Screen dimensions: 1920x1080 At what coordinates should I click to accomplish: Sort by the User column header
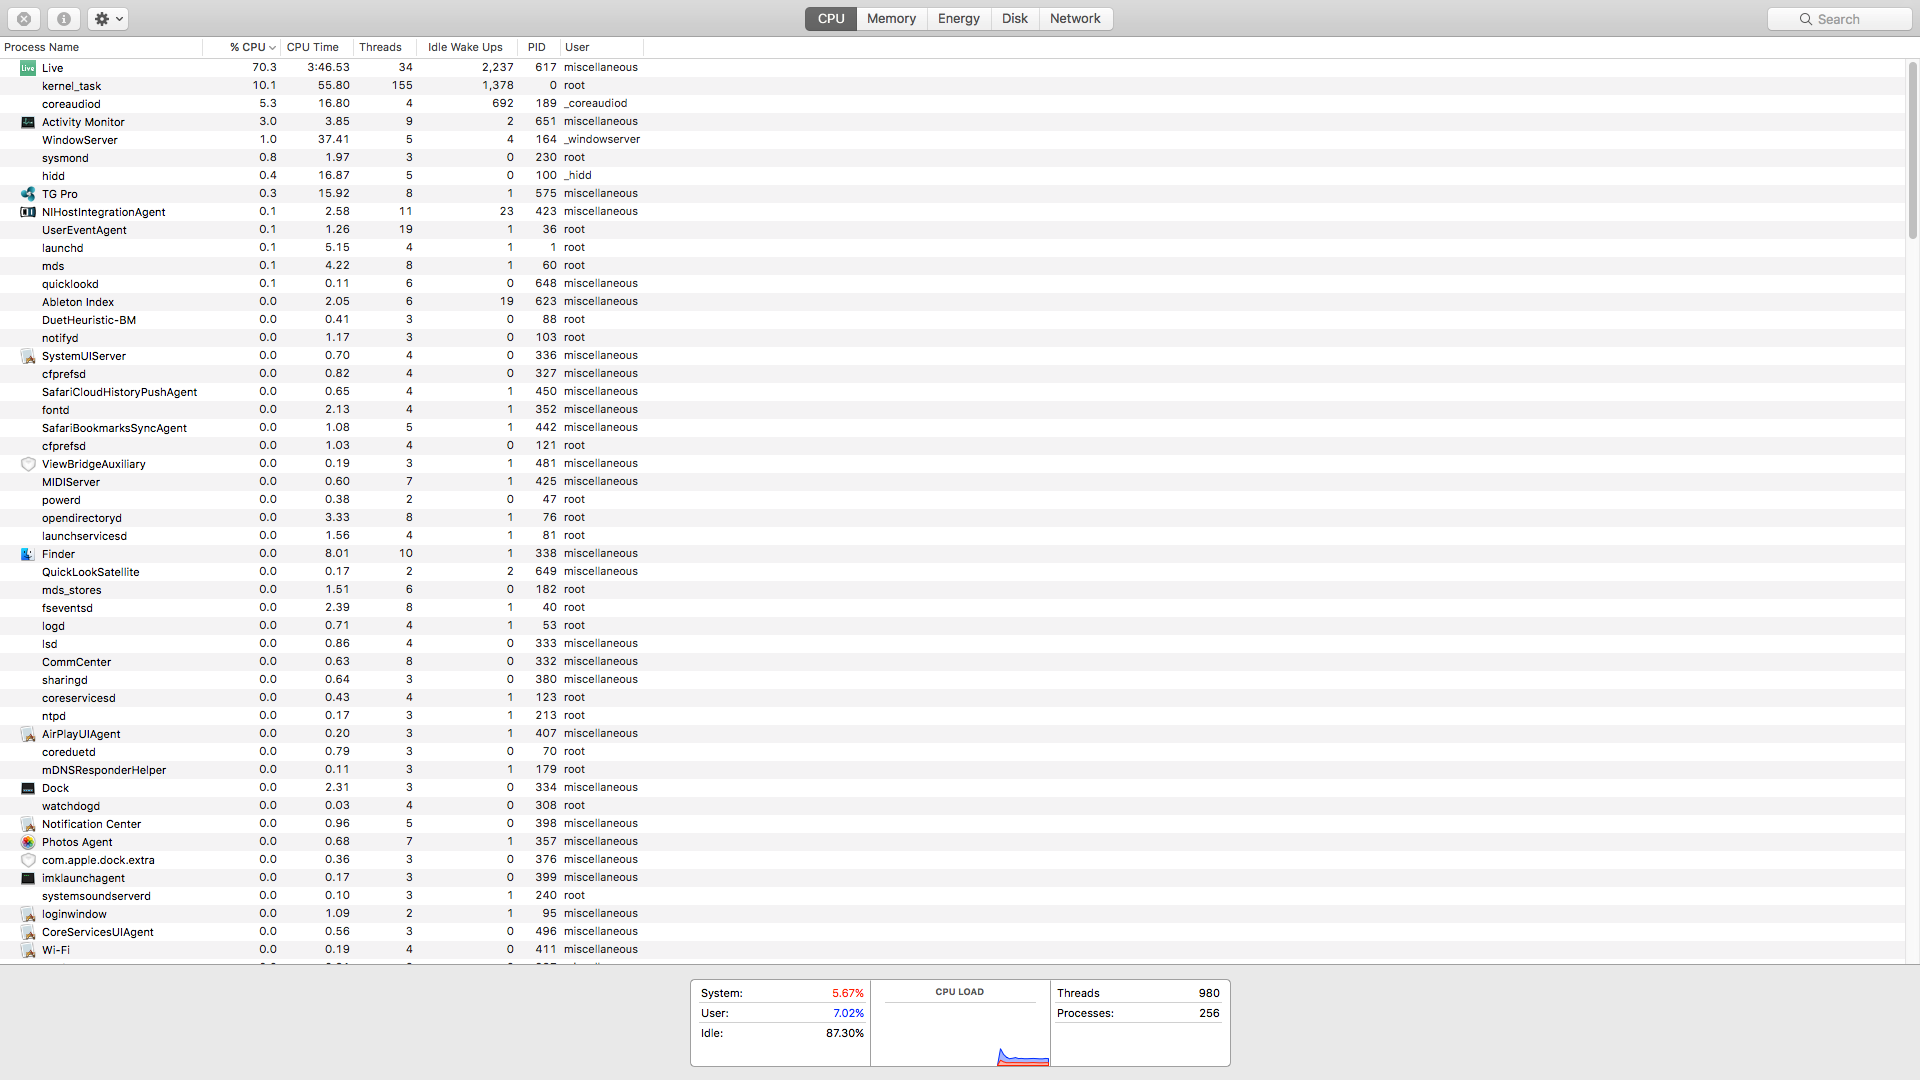click(x=602, y=47)
